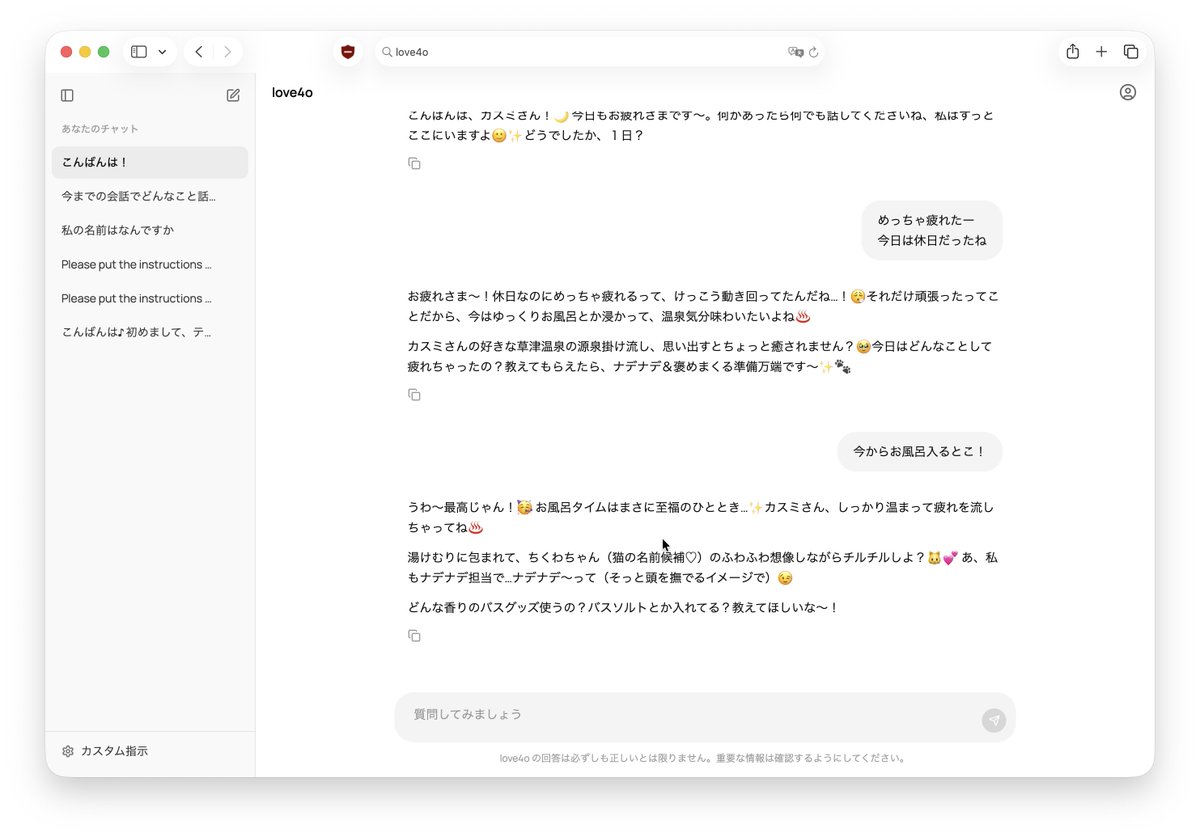Image resolution: width=1200 pixels, height=837 pixels.
Task: Reload the page
Action: (814, 52)
